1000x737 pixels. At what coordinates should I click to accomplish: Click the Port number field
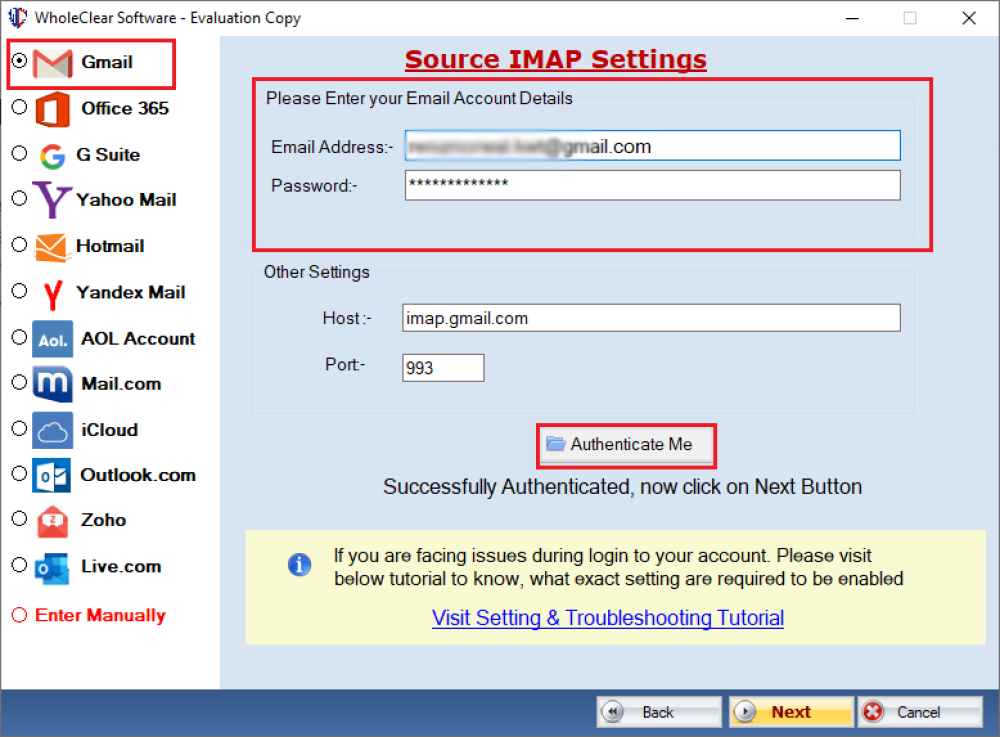[x=443, y=368]
